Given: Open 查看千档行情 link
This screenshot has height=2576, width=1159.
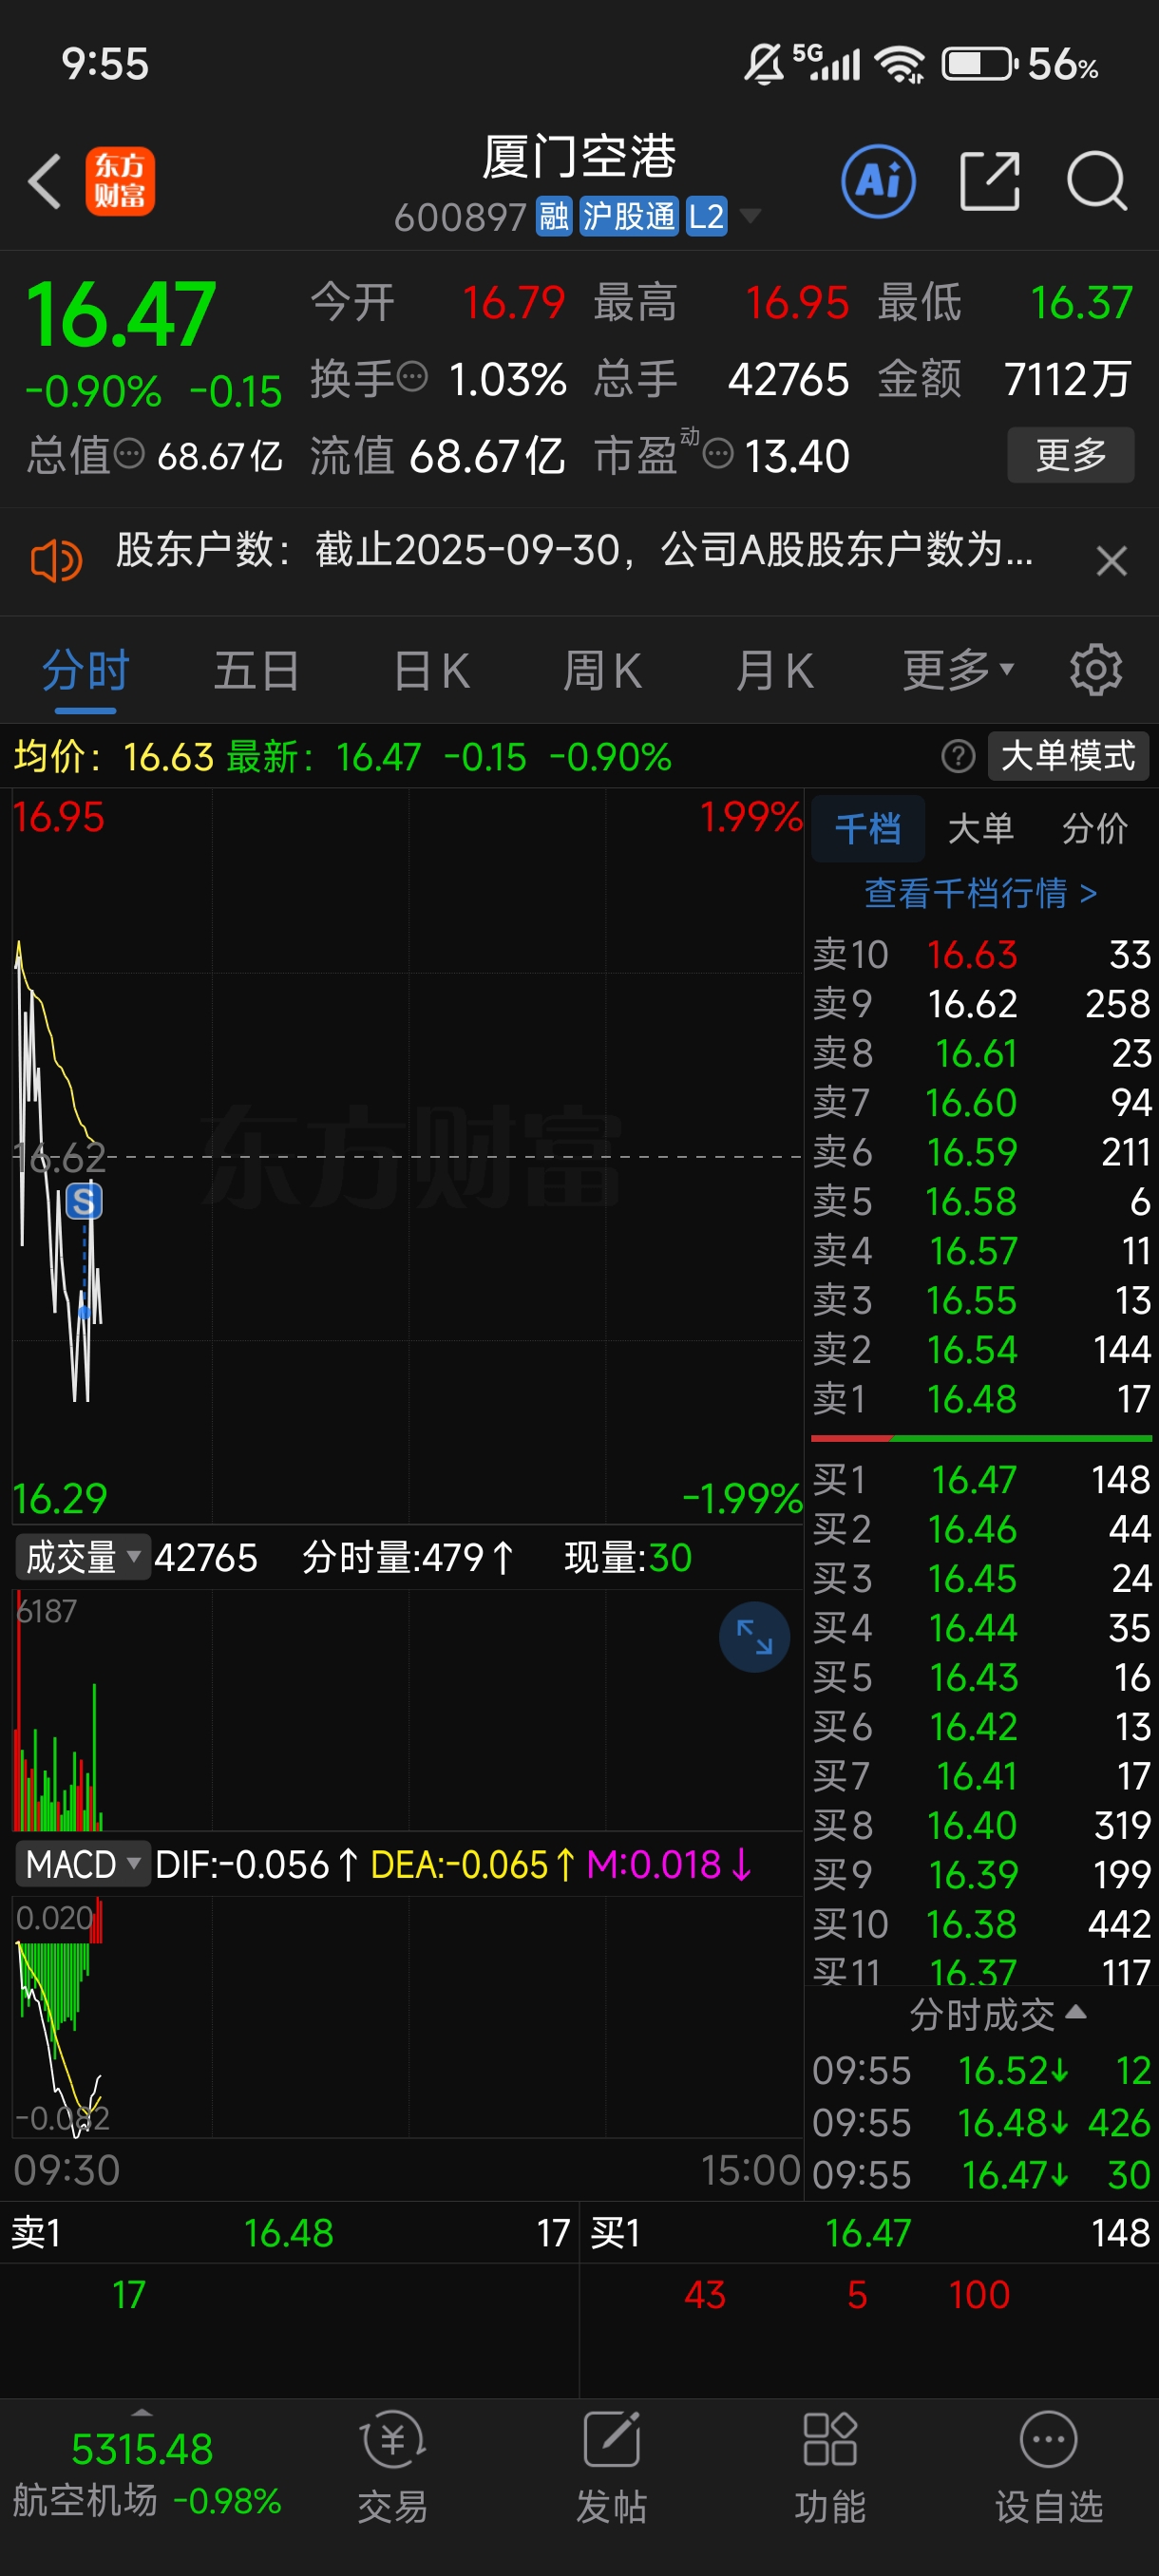Looking at the screenshot, I should coord(981,893).
